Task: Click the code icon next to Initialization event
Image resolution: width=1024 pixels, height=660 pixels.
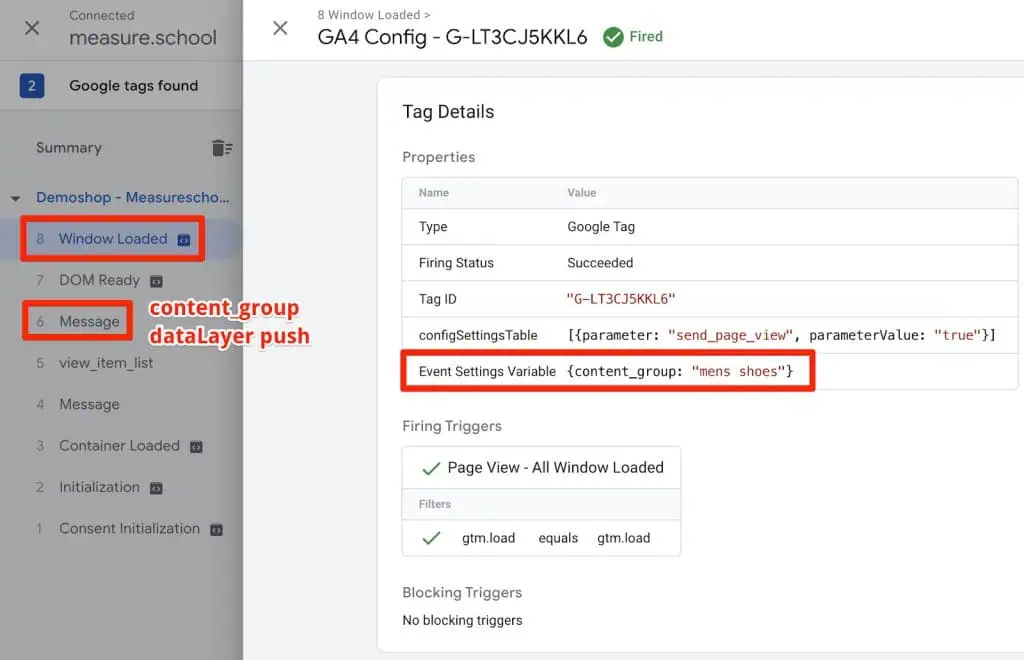Action: click(x=156, y=487)
